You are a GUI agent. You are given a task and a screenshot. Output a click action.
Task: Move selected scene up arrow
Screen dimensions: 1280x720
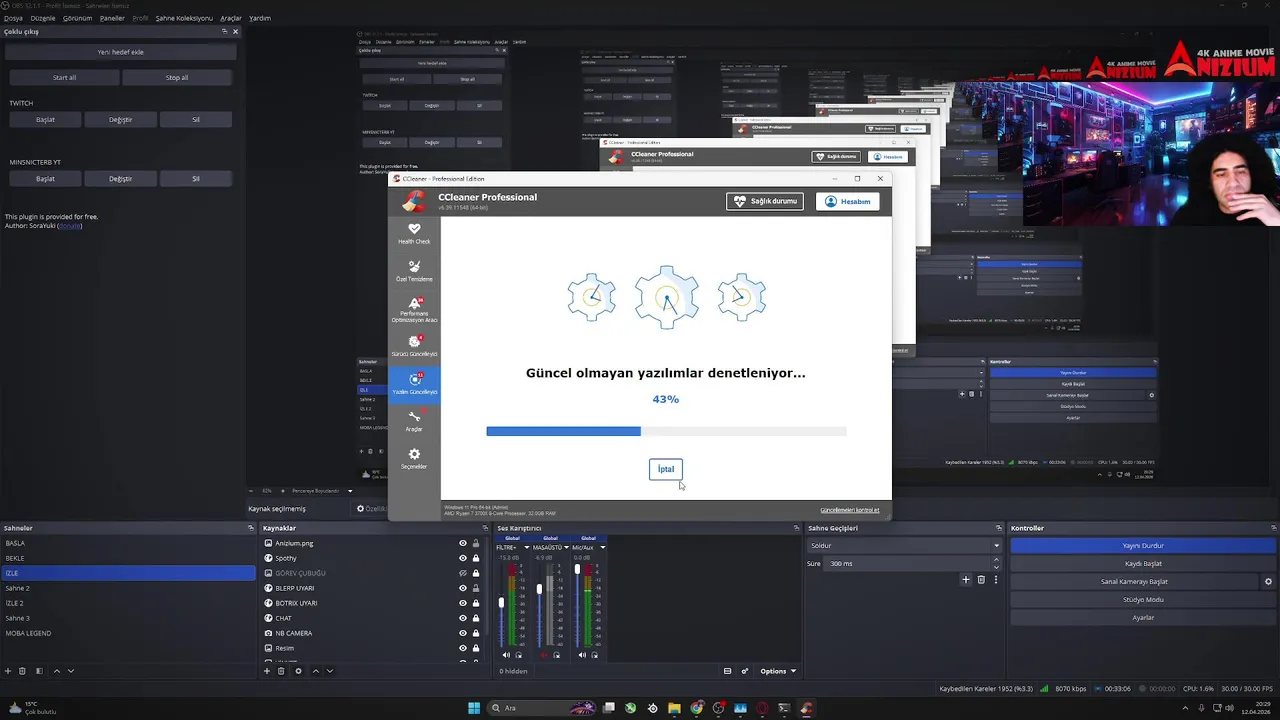pyautogui.click(x=56, y=671)
